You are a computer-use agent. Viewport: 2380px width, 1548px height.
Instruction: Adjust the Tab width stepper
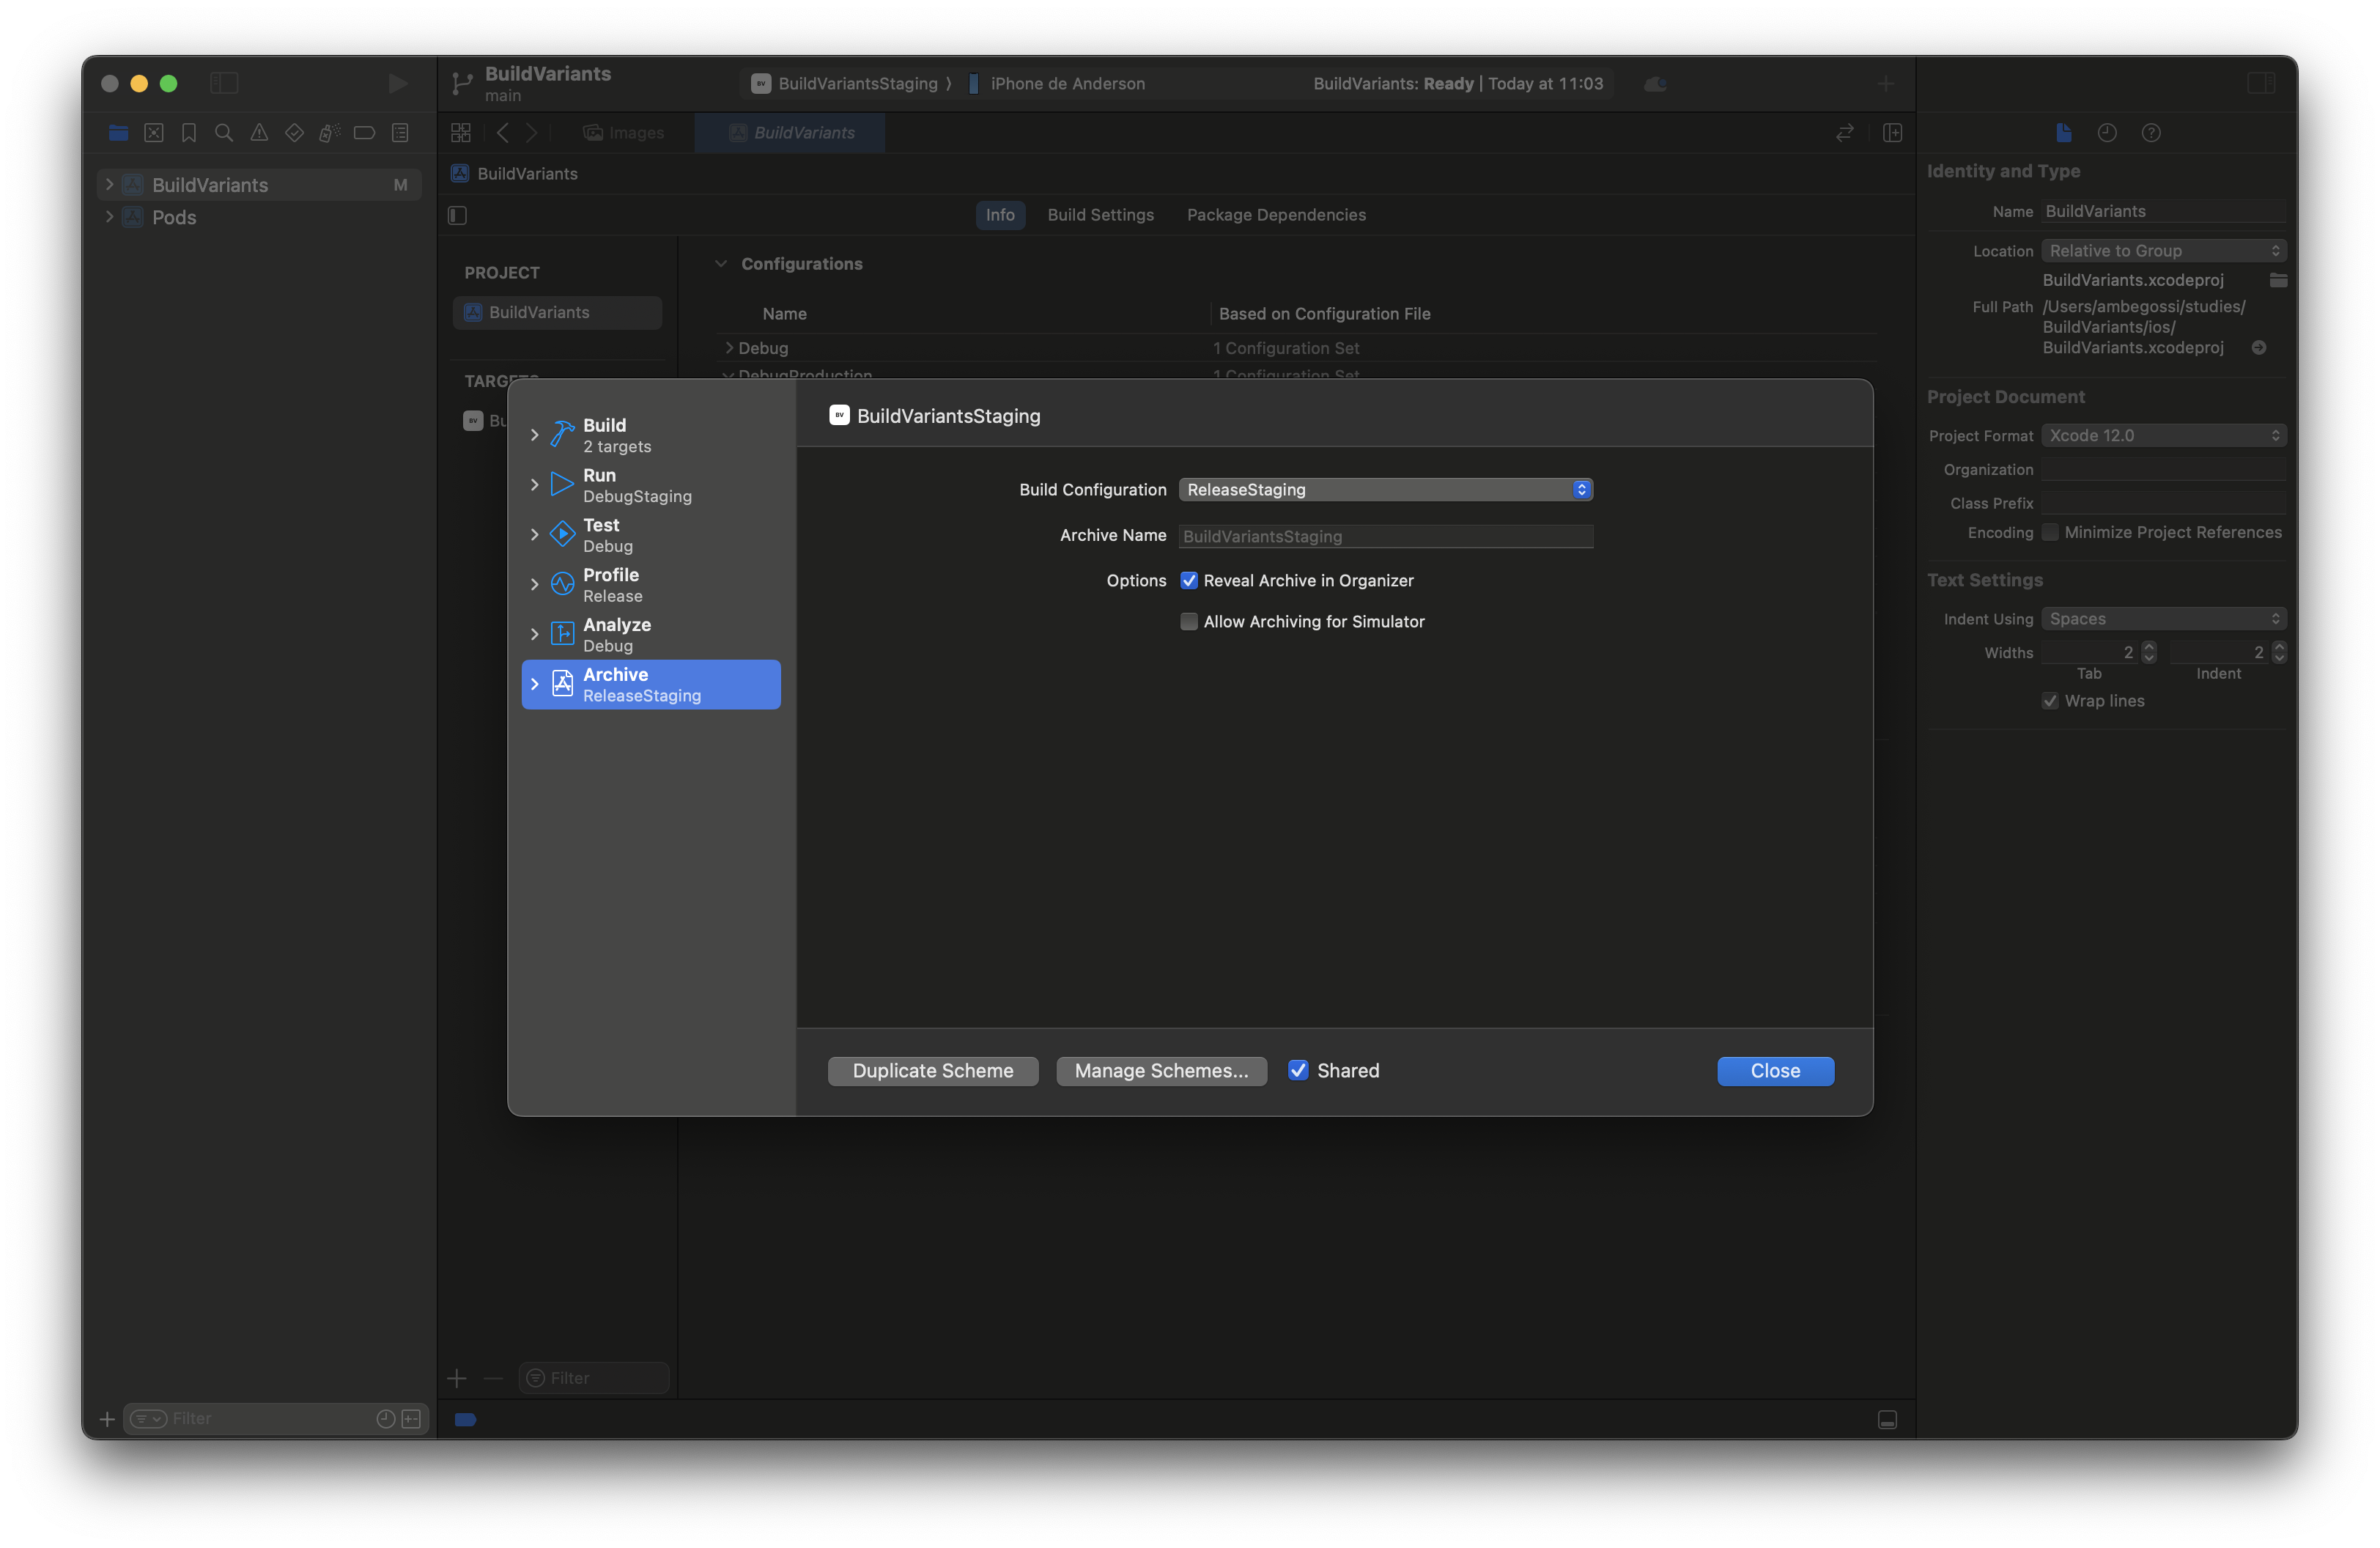click(x=2149, y=653)
